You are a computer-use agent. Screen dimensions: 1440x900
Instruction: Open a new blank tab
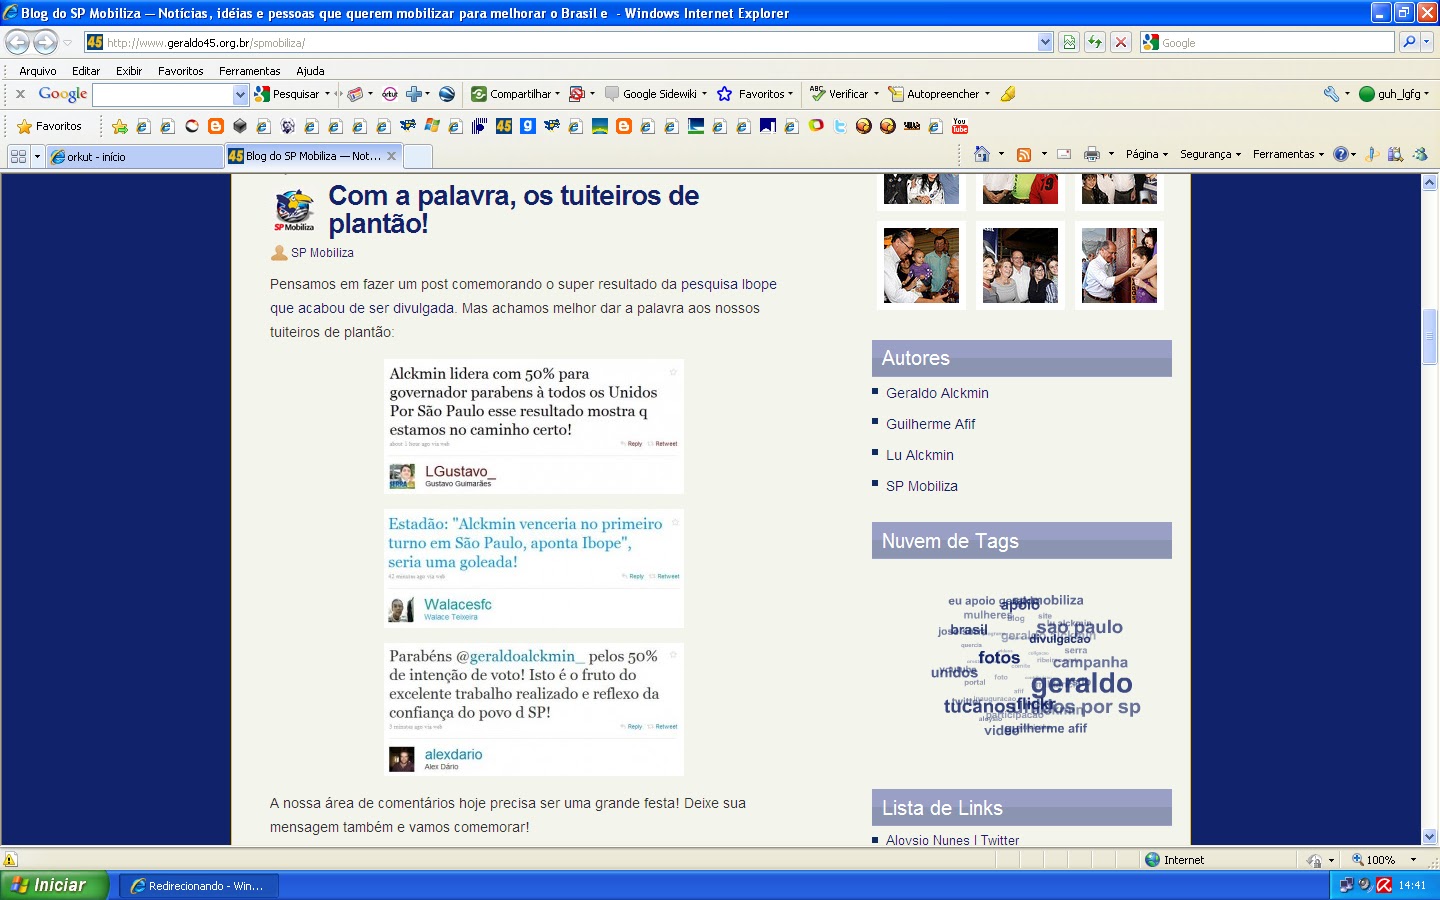[418, 156]
